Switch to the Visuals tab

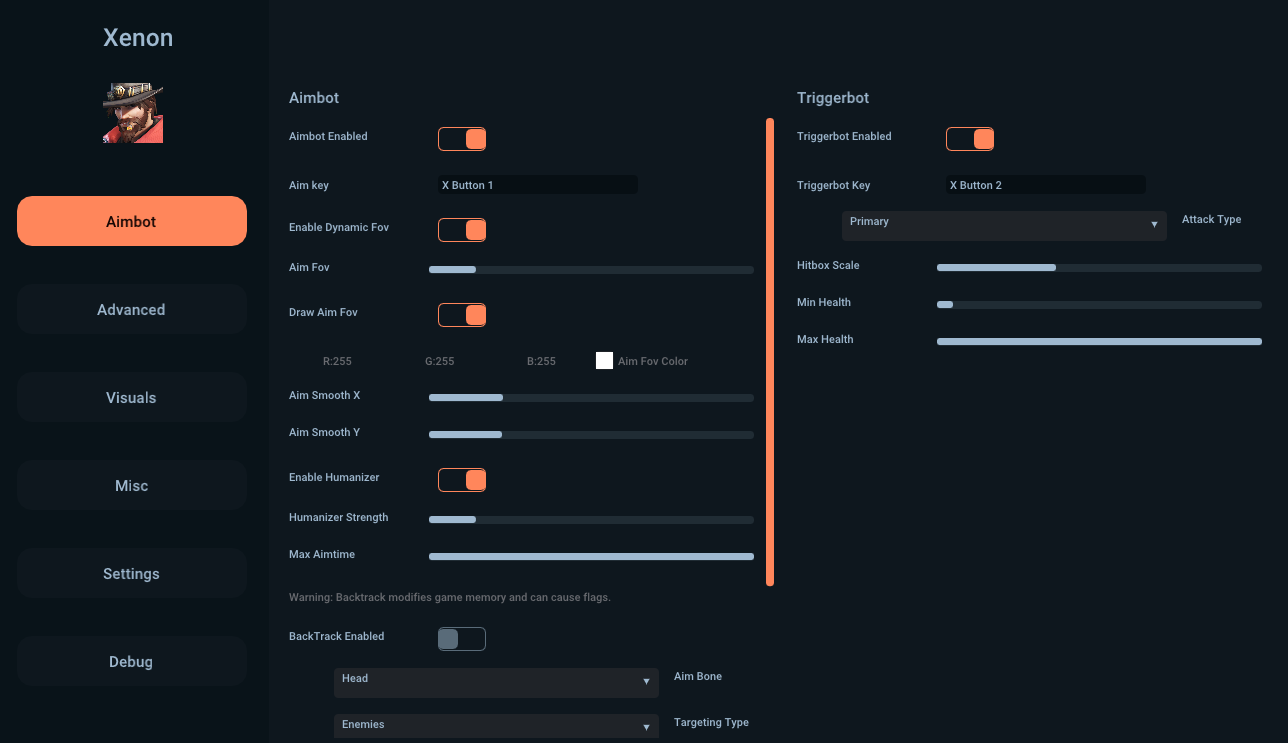(x=131, y=398)
